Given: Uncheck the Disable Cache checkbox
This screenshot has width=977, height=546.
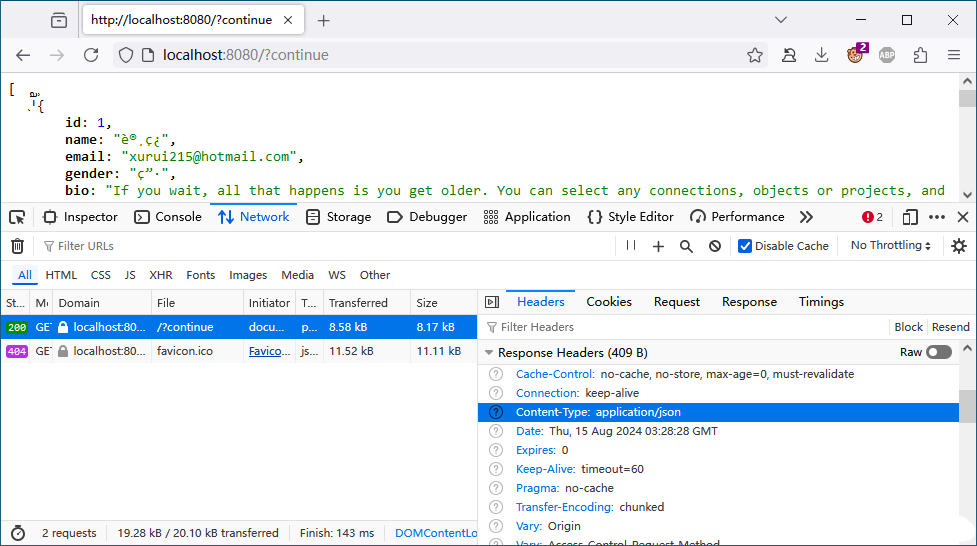Looking at the screenshot, I should pos(745,246).
